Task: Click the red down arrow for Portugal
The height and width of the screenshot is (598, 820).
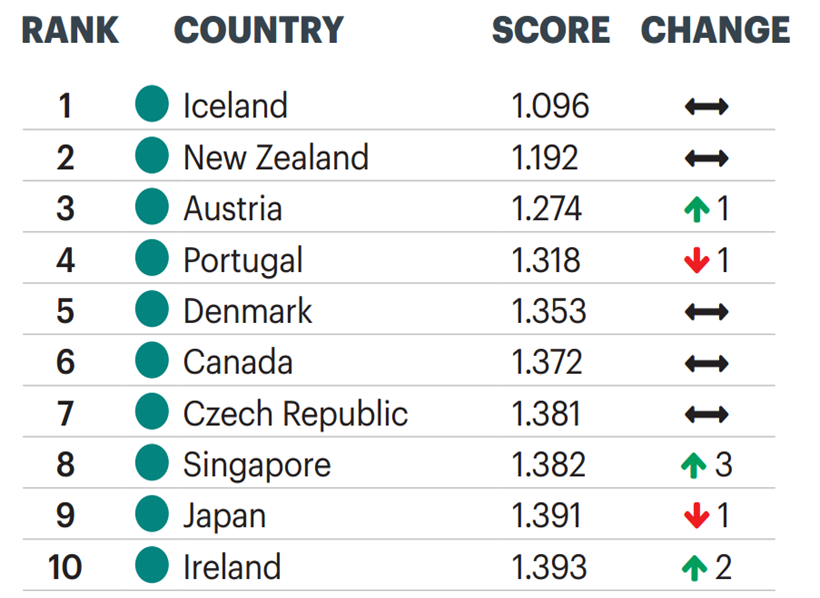Action: (696, 260)
